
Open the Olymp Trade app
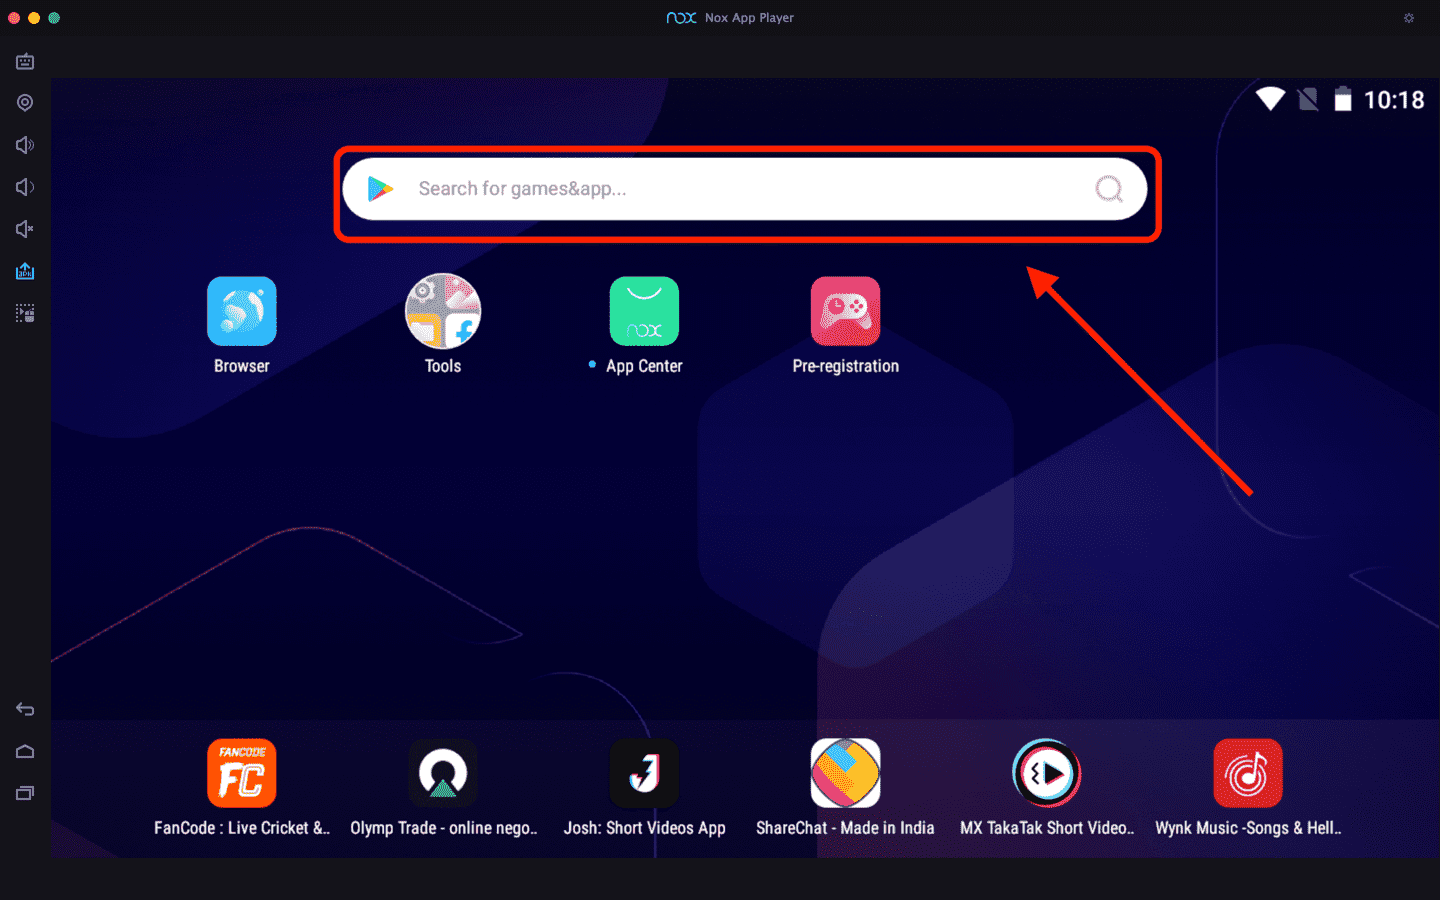(443, 773)
